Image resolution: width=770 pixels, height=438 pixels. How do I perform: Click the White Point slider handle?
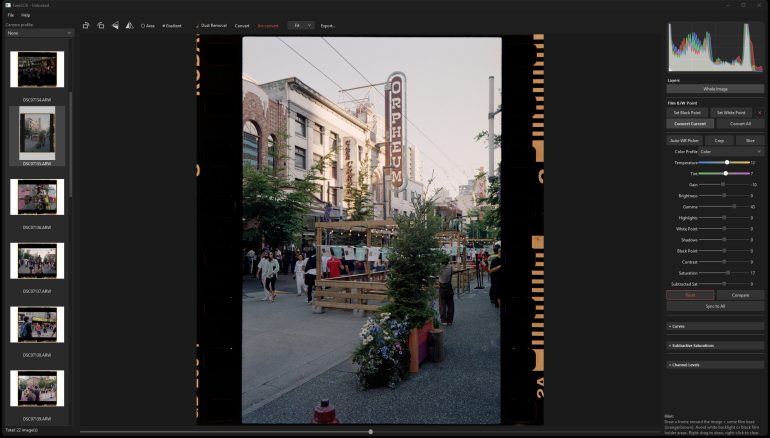[724, 229]
